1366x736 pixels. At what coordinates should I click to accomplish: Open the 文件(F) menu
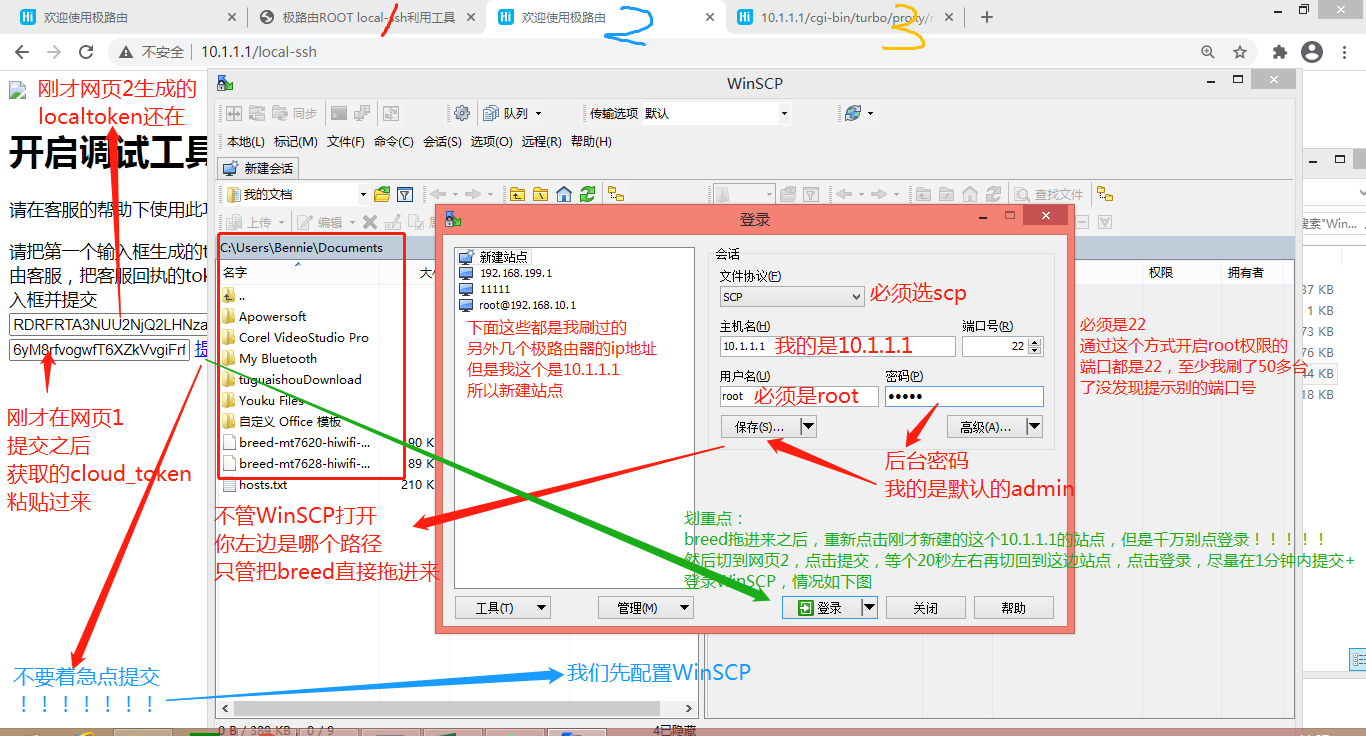click(x=345, y=142)
